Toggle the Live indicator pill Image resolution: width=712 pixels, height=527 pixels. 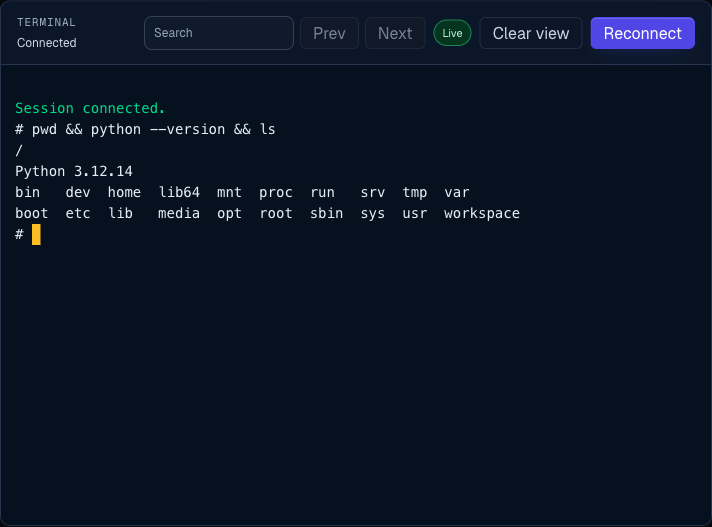pos(452,33)
